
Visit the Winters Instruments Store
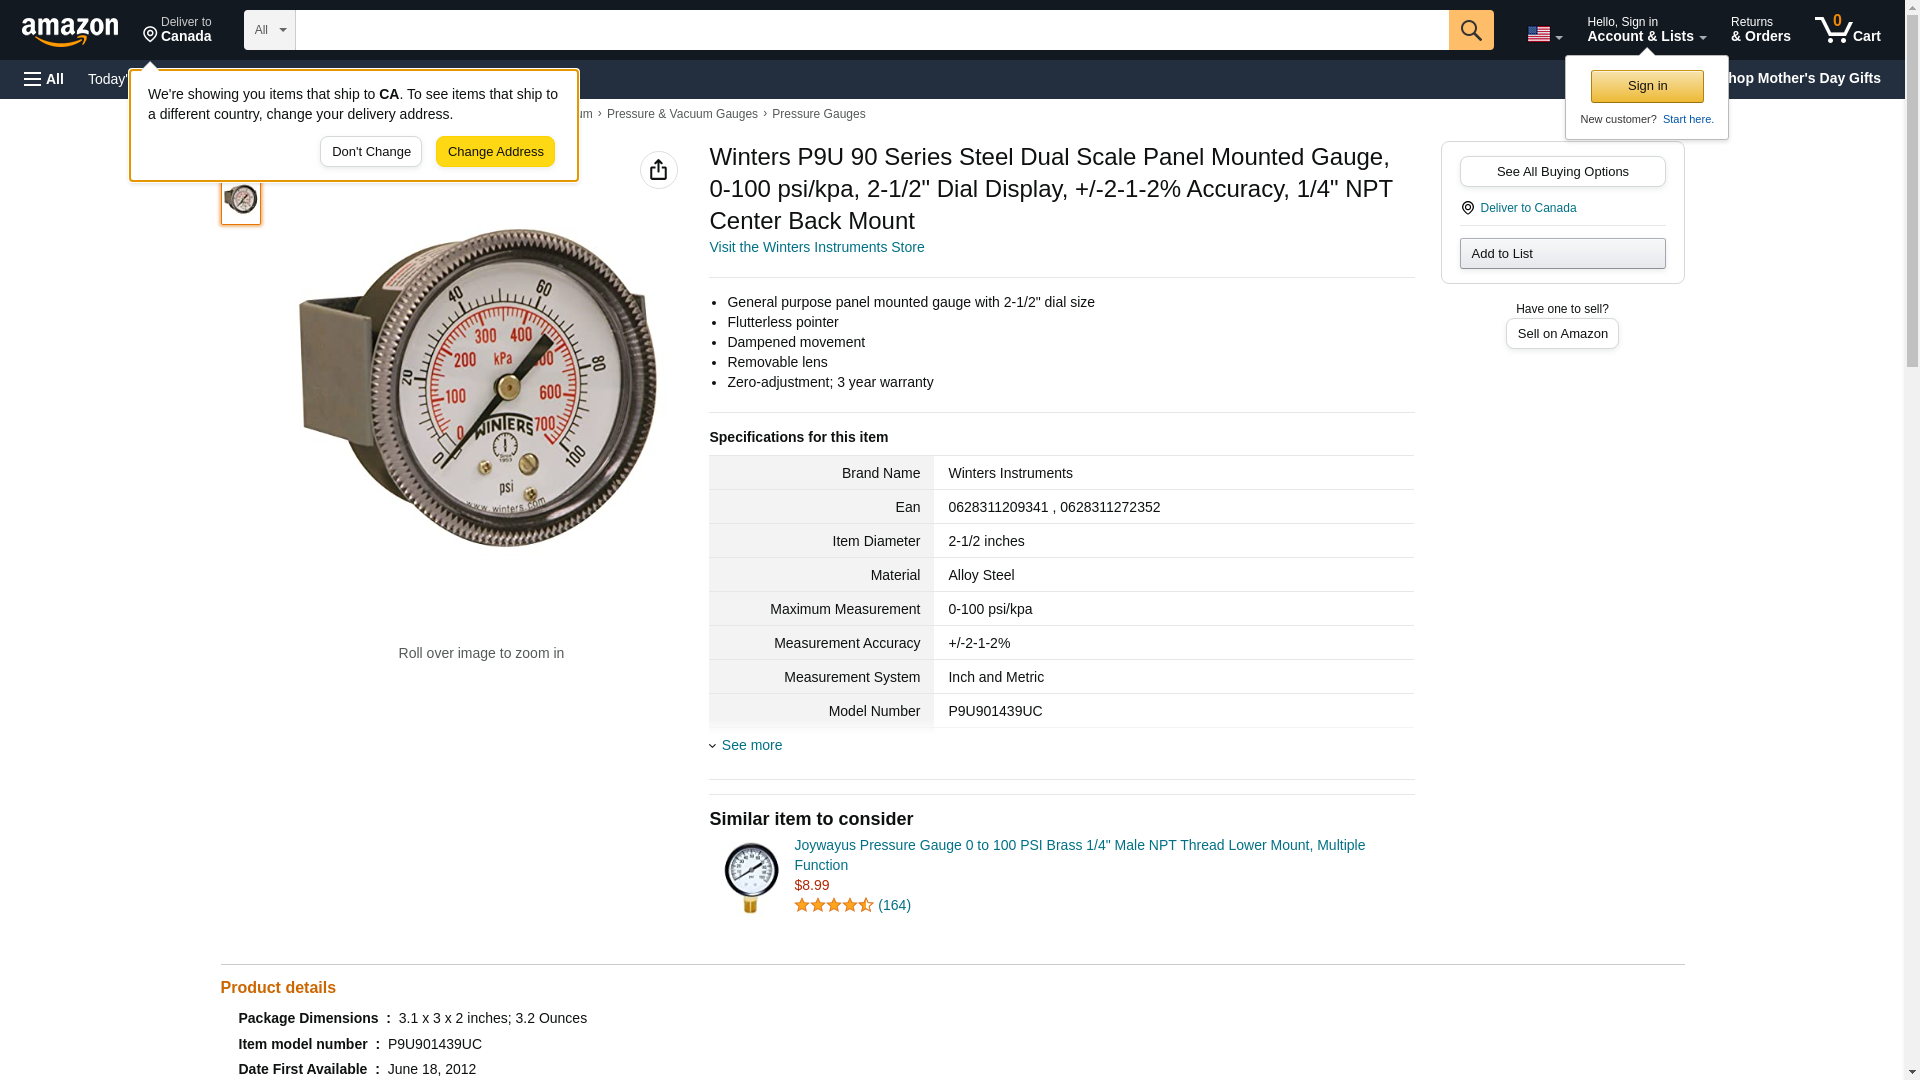coord(816,247)
